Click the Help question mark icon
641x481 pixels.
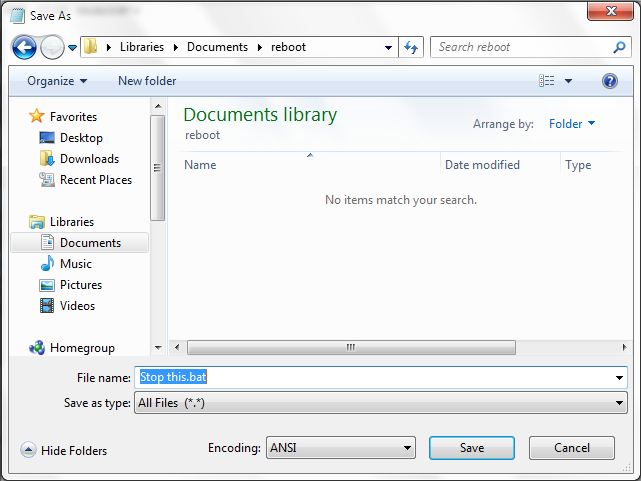click(610, 81)
